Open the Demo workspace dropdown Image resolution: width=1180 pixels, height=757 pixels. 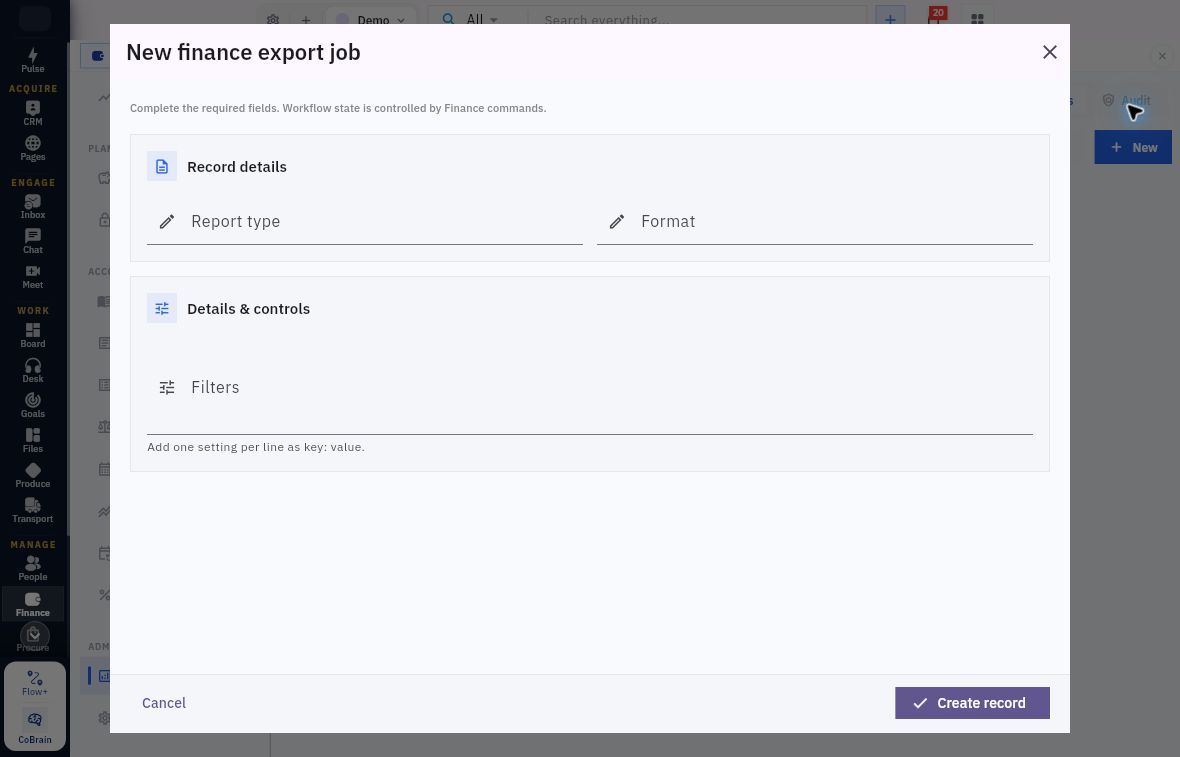coord(370,20)
